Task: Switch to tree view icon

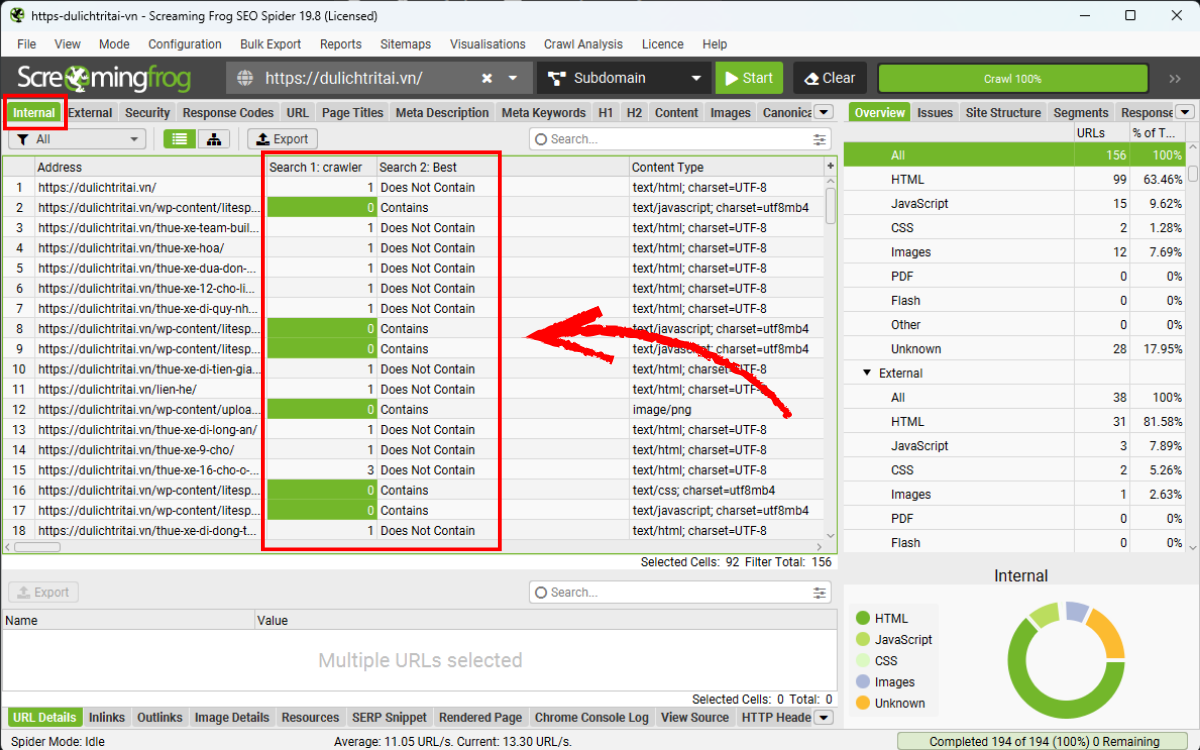Action: [x=214, y=139]
